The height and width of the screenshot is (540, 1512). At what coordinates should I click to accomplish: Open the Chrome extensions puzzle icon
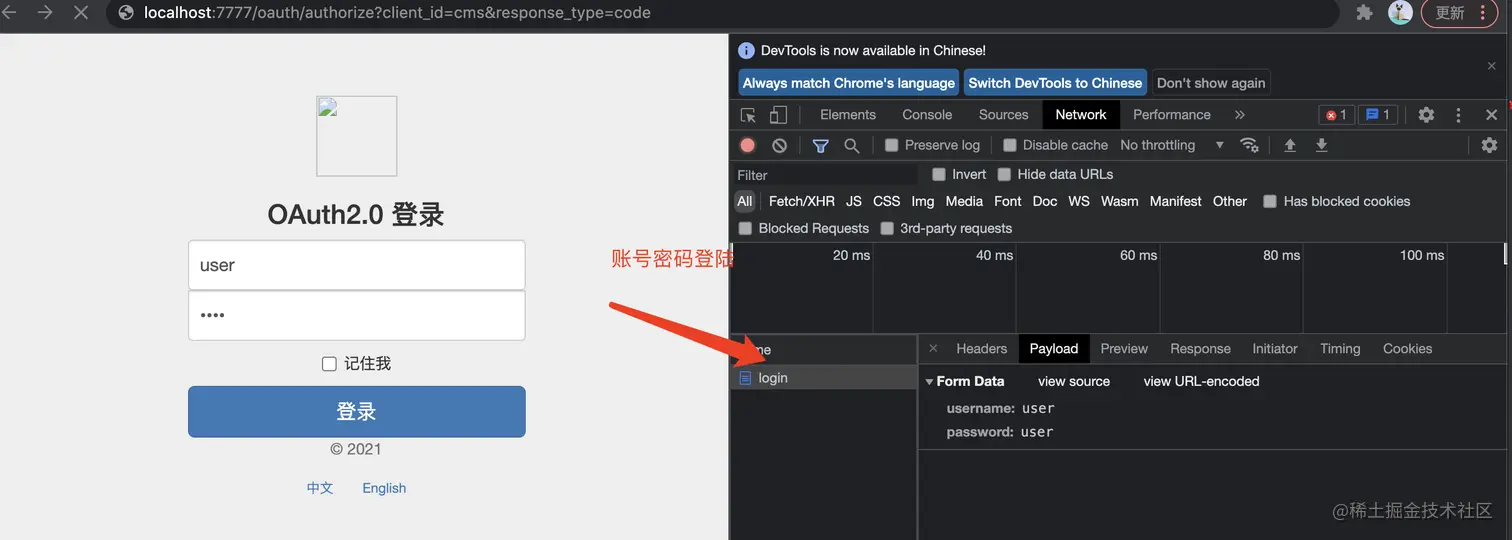(1364, 13)
